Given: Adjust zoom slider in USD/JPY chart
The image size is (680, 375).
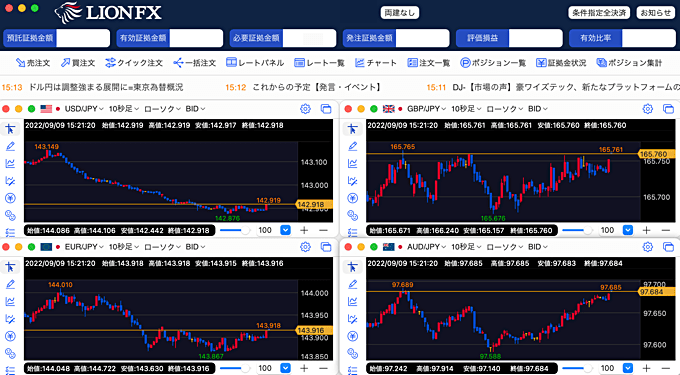Looking at the screenshot, I should [x=235, y=230].
